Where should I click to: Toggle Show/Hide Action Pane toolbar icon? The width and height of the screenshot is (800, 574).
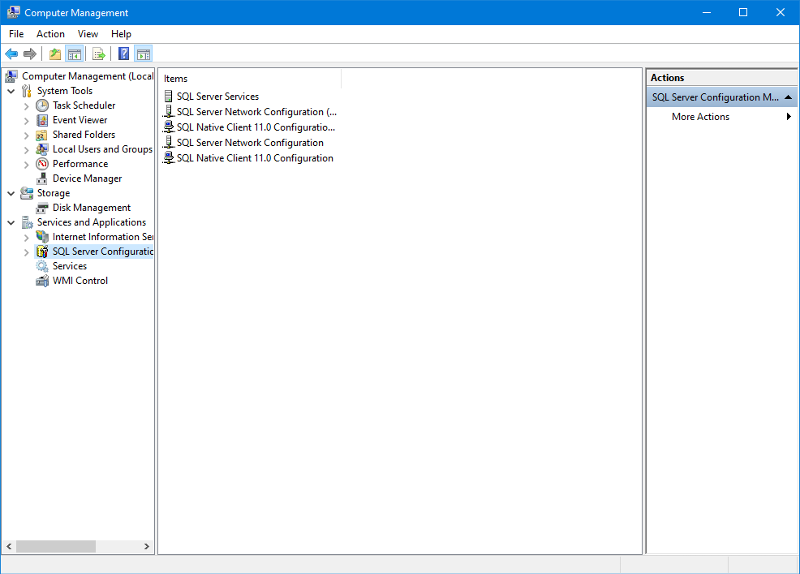[143, 54]
